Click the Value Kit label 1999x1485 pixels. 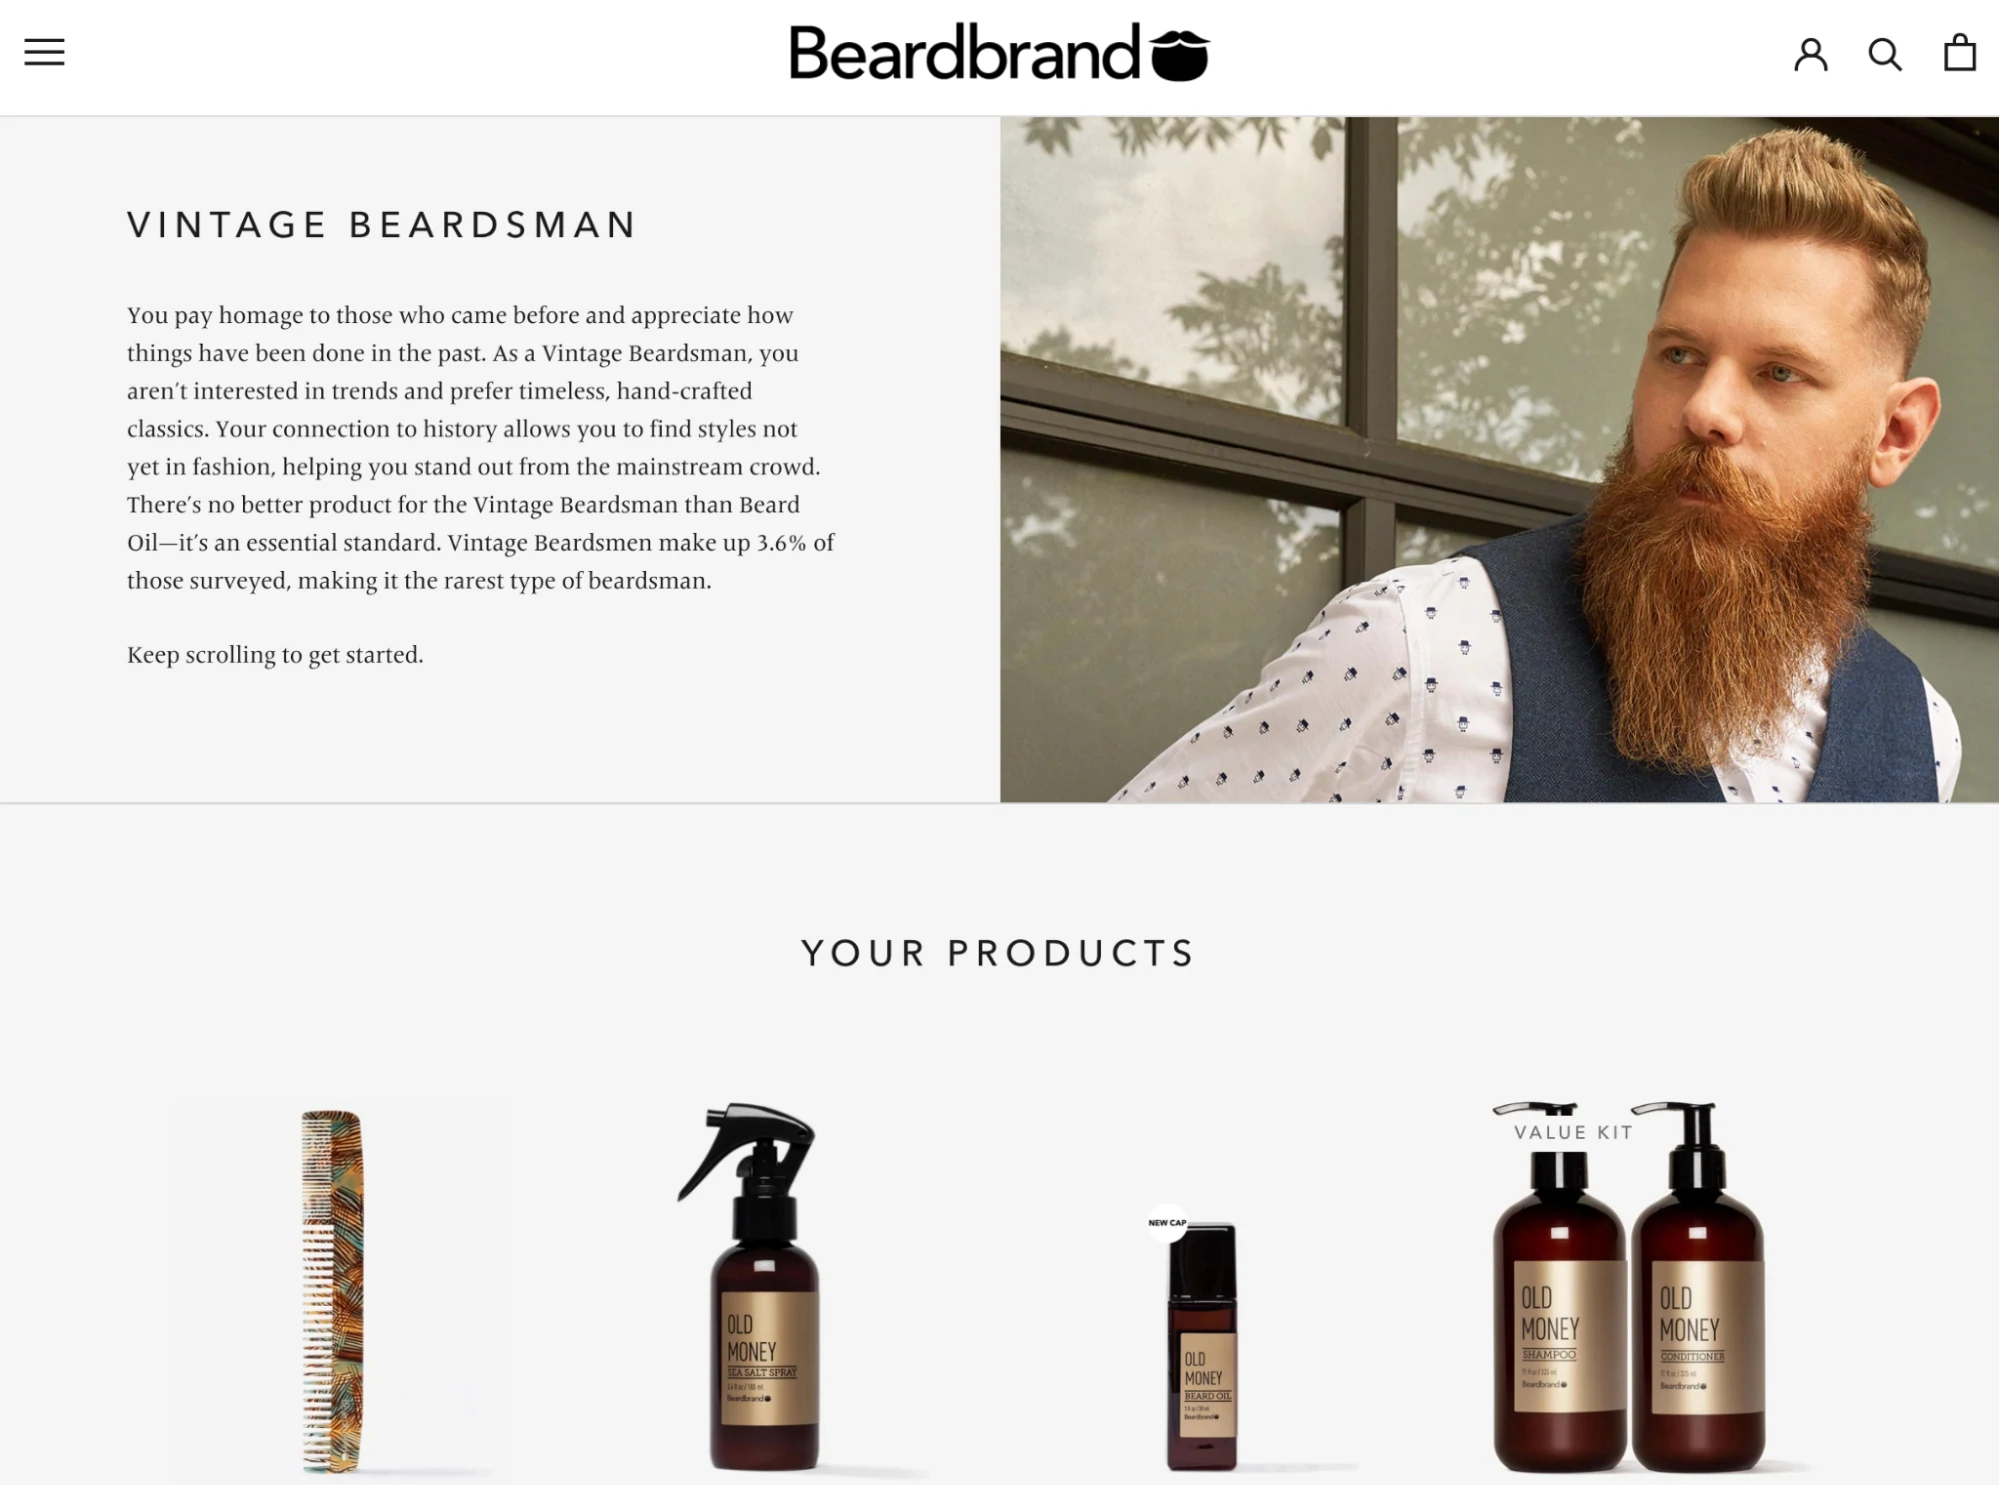coord(1573,1132)
